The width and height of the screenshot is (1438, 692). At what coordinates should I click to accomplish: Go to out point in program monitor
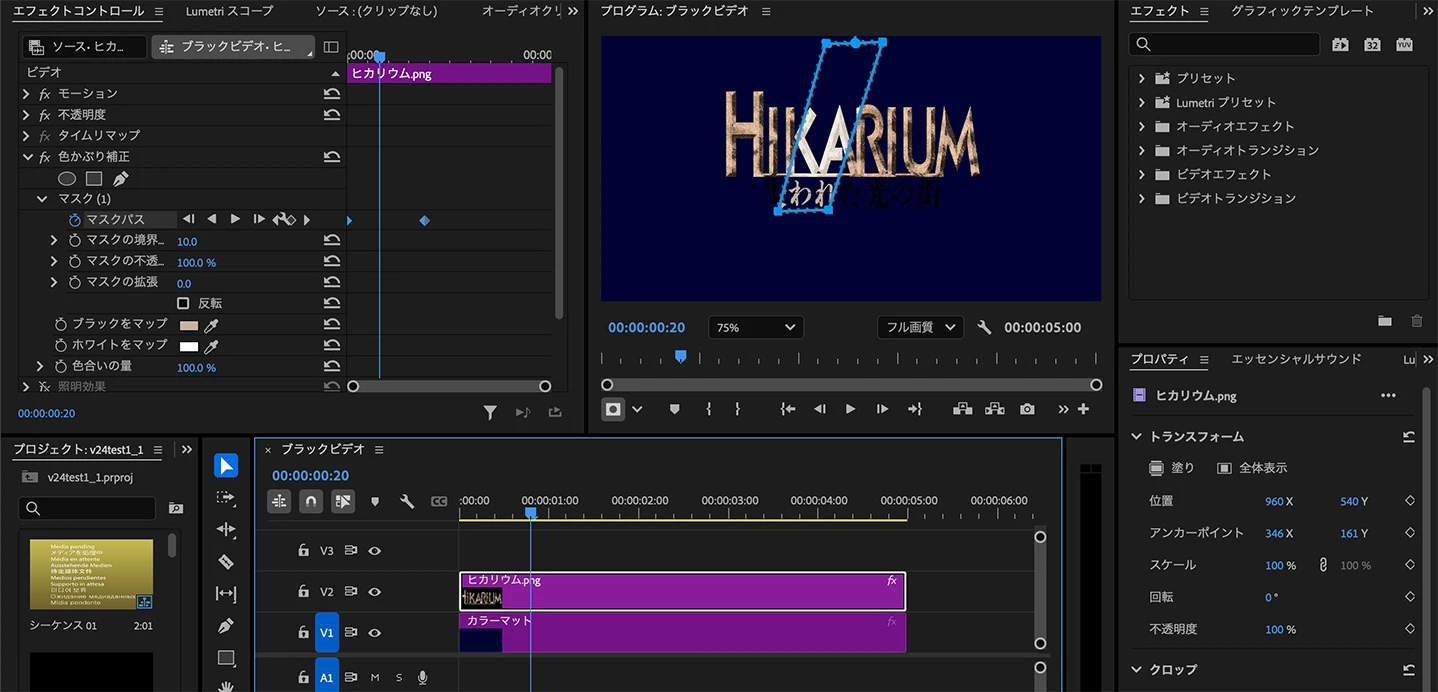point(914,409)
